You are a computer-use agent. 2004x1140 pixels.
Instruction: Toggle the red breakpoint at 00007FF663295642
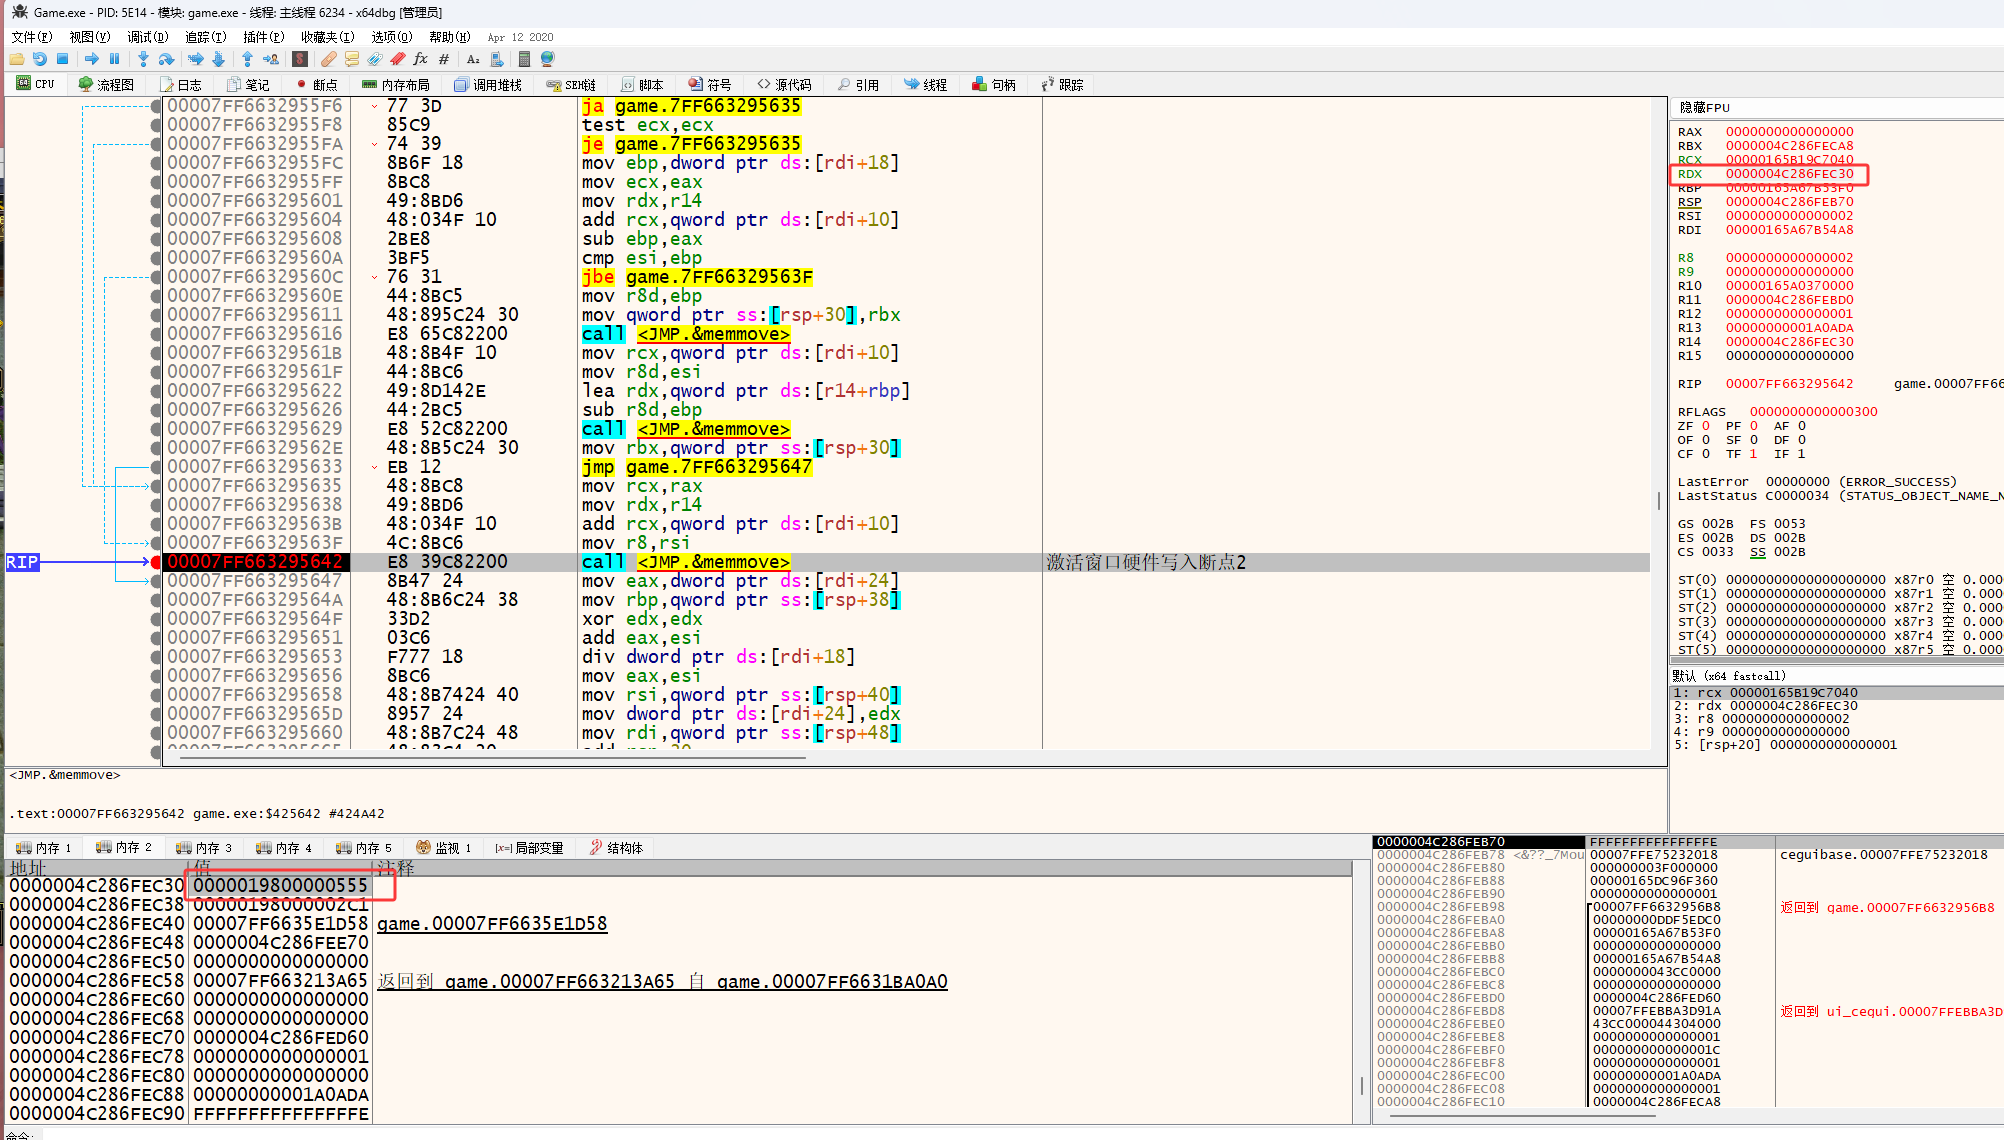[x=155, y=562]
